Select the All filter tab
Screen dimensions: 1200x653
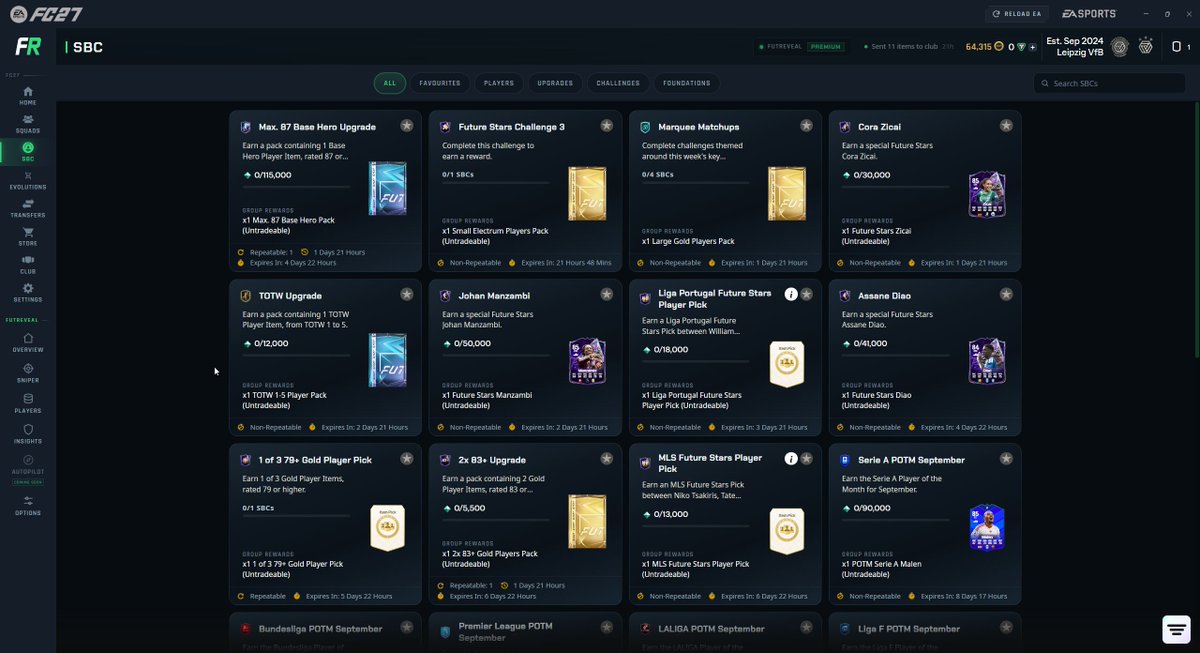click(x=389, y=83)
